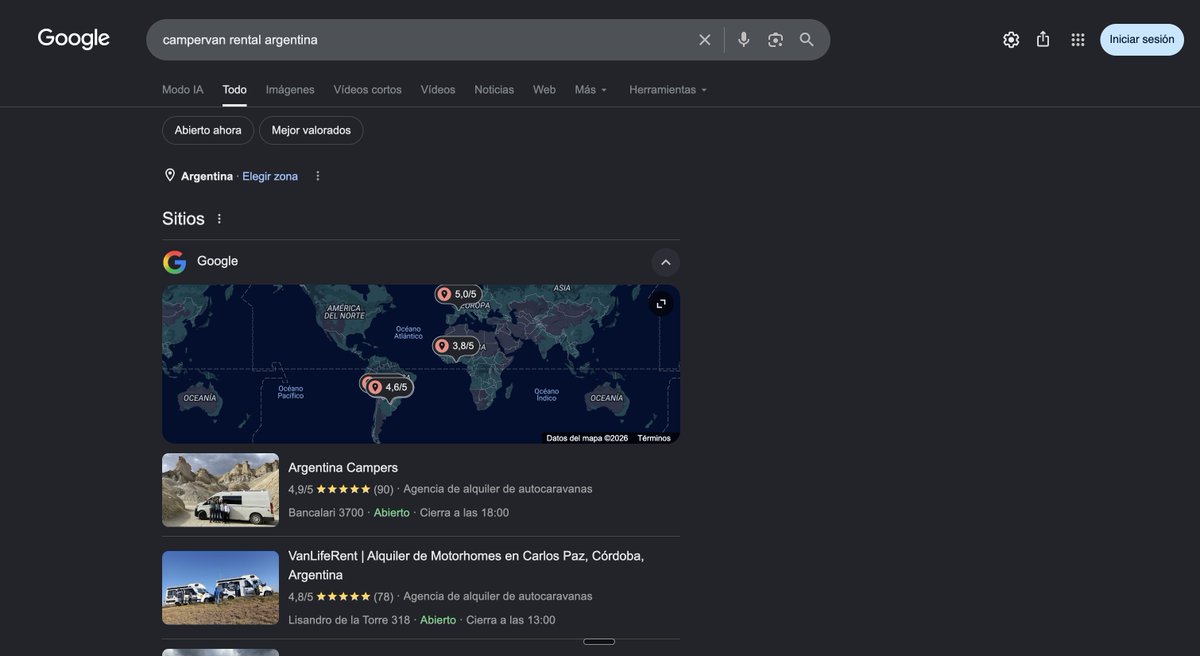Viewport: 1200px width, 656px height.
Task: Click the Términos link on the map
Action: [x=654, y=438]
